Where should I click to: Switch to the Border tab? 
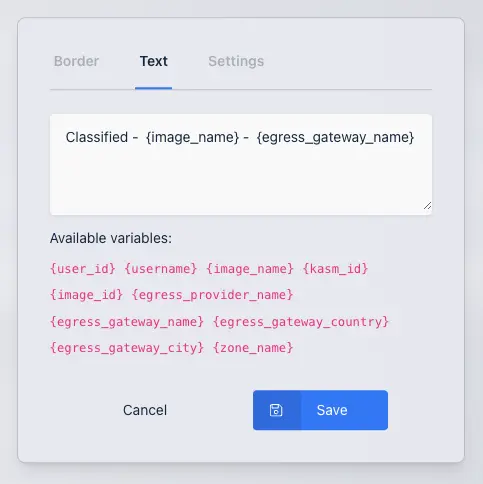76,61
